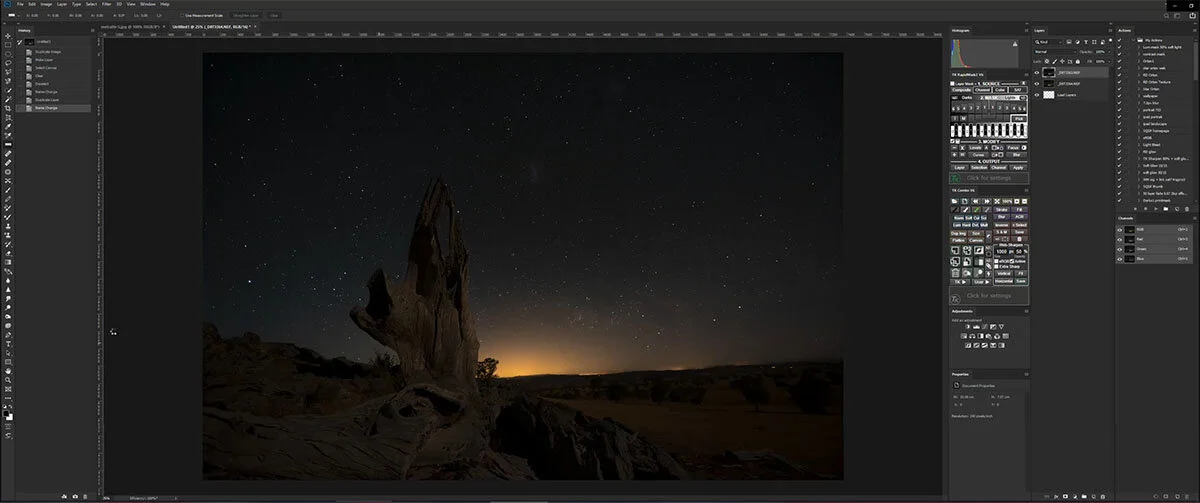Viewport: 1200px width, 503px height.
Task: Create new snapshot in History panel
Action: click(x=74, y=496)
